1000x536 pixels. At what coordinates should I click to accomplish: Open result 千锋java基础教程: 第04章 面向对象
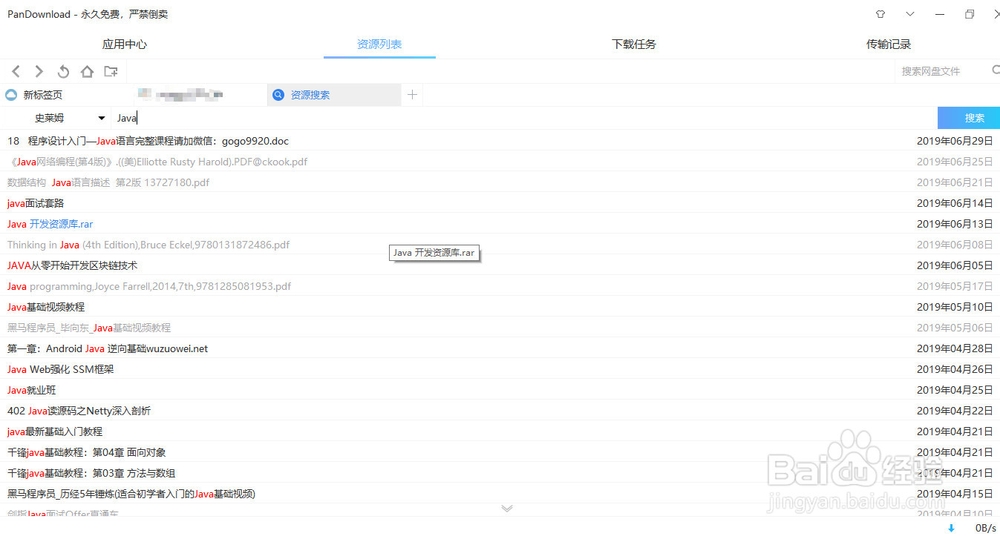[500, 452]
